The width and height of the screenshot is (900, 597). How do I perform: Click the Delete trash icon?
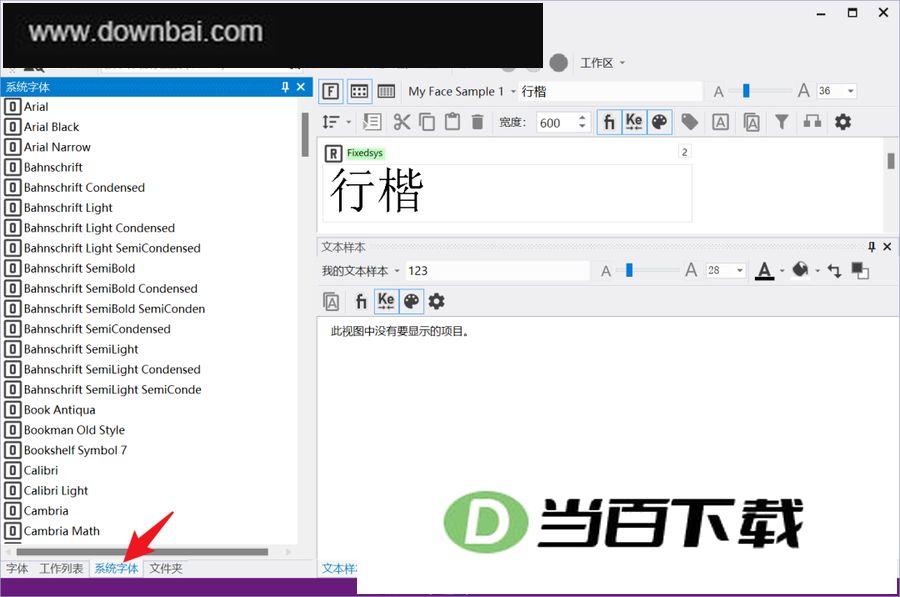click(x=478, y=122)
